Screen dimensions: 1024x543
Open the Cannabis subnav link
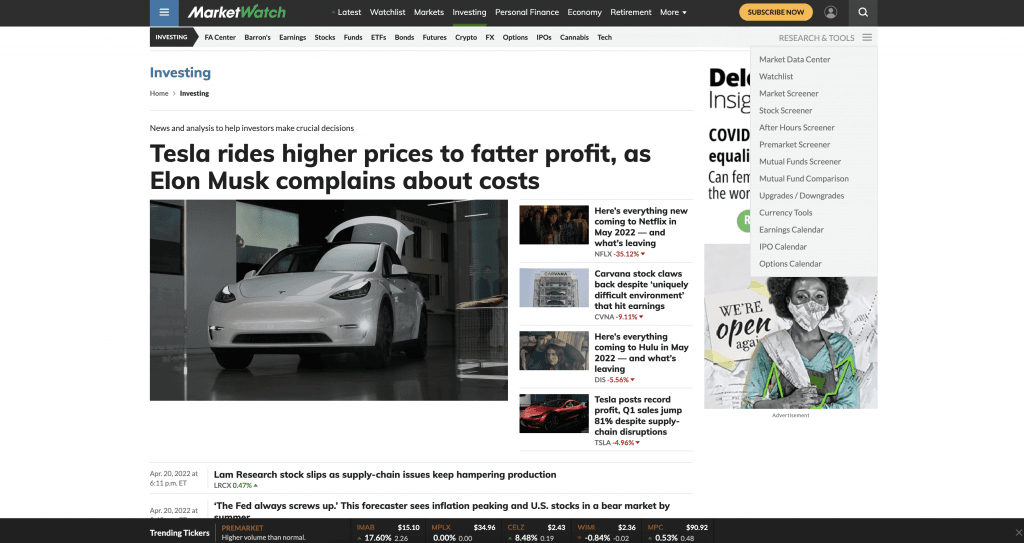click(574, 38)
